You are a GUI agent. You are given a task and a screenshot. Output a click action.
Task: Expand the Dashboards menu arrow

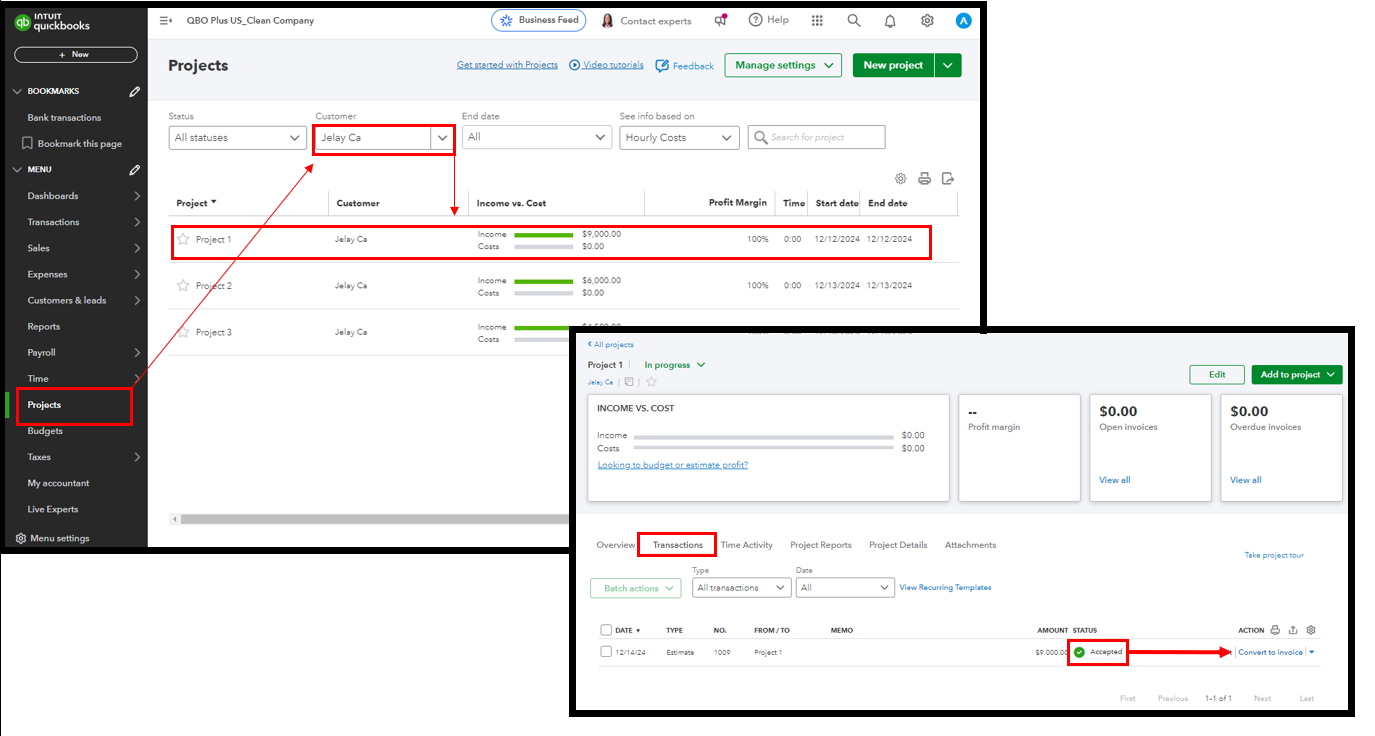point(137,196)
